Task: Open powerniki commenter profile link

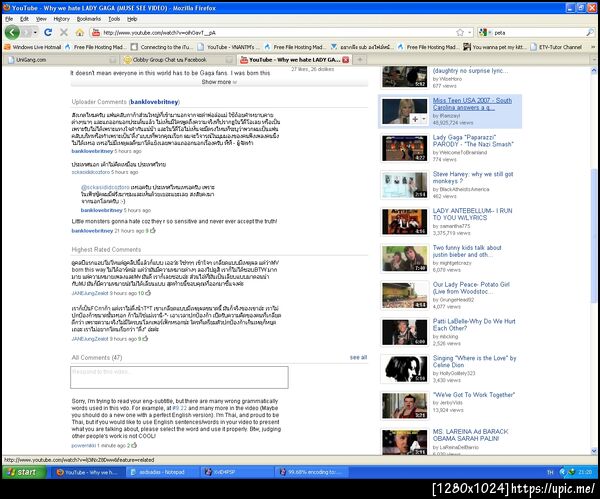Action: 83,445
